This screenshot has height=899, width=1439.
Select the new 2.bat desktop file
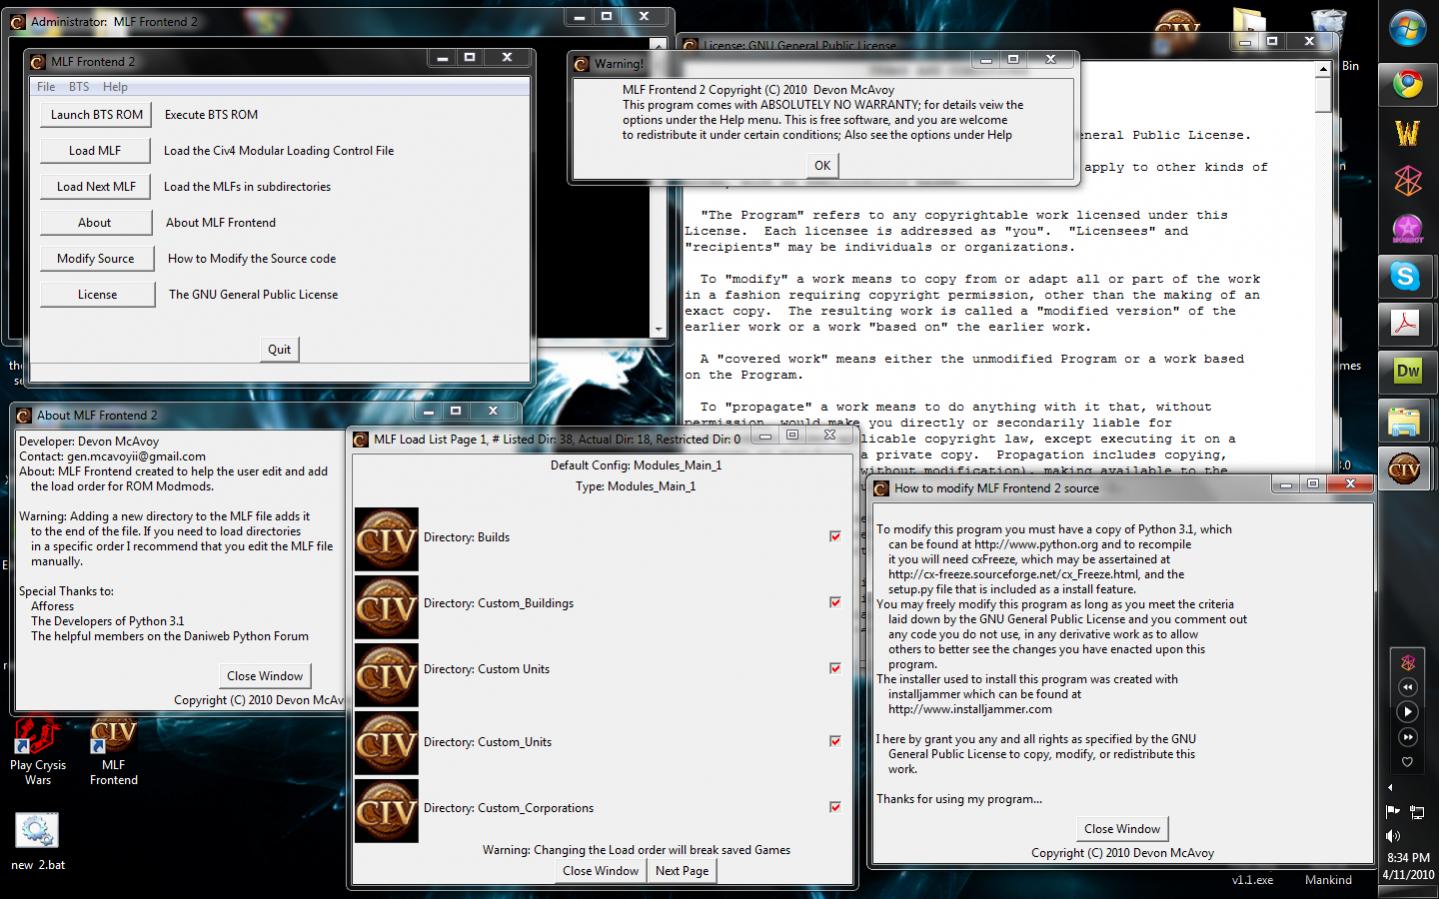pos(37,841)
